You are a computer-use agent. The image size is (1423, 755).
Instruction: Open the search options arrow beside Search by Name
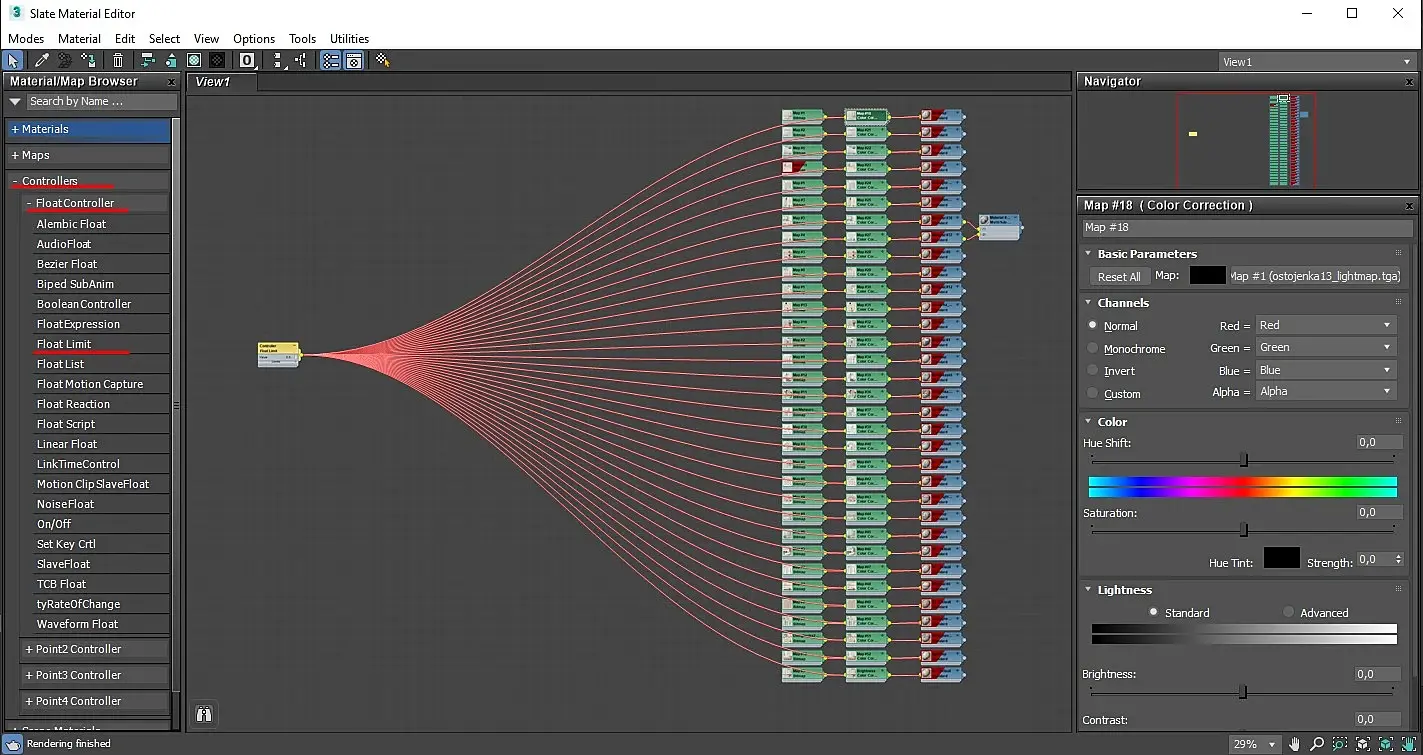(x=15, y=101)
